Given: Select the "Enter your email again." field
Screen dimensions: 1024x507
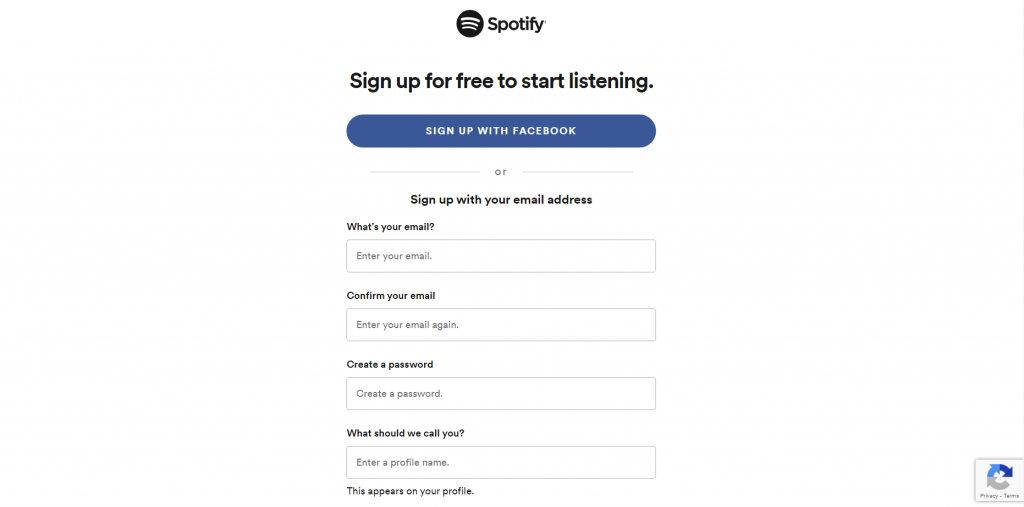Looking at the screenshot, I should 501,325.
